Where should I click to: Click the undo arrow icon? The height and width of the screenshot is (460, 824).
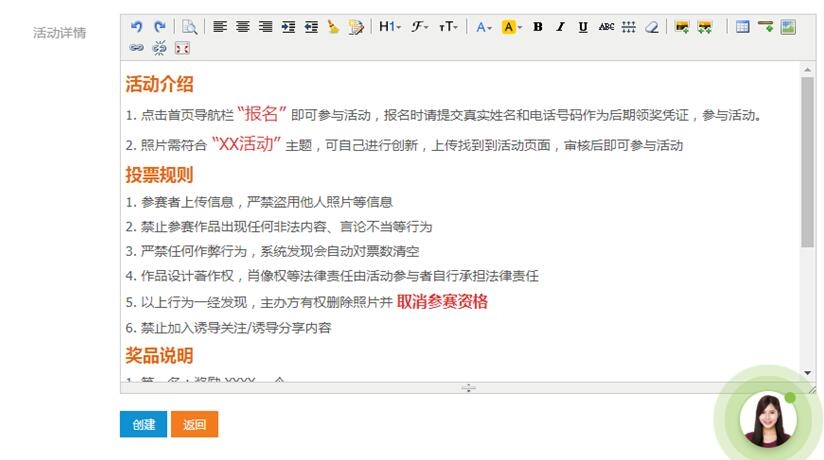click(x=137, y=27)
